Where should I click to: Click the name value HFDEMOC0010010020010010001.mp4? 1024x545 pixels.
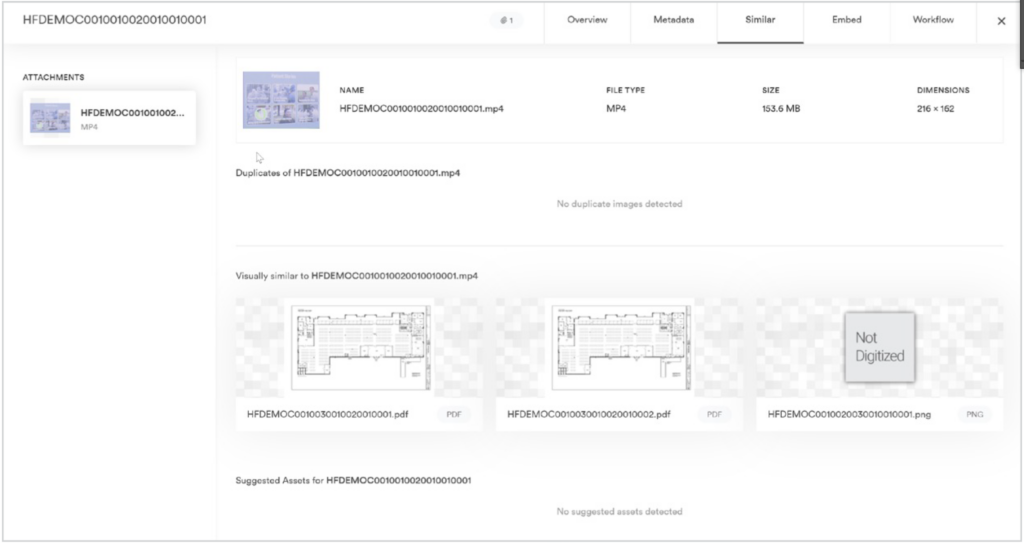pos(421,108)
